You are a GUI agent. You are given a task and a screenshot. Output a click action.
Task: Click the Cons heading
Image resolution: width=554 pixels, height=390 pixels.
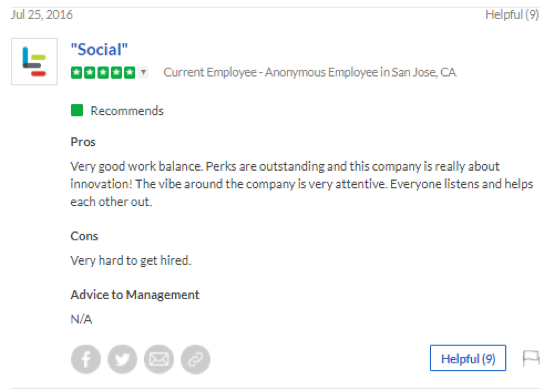click(x=84, y=236)
